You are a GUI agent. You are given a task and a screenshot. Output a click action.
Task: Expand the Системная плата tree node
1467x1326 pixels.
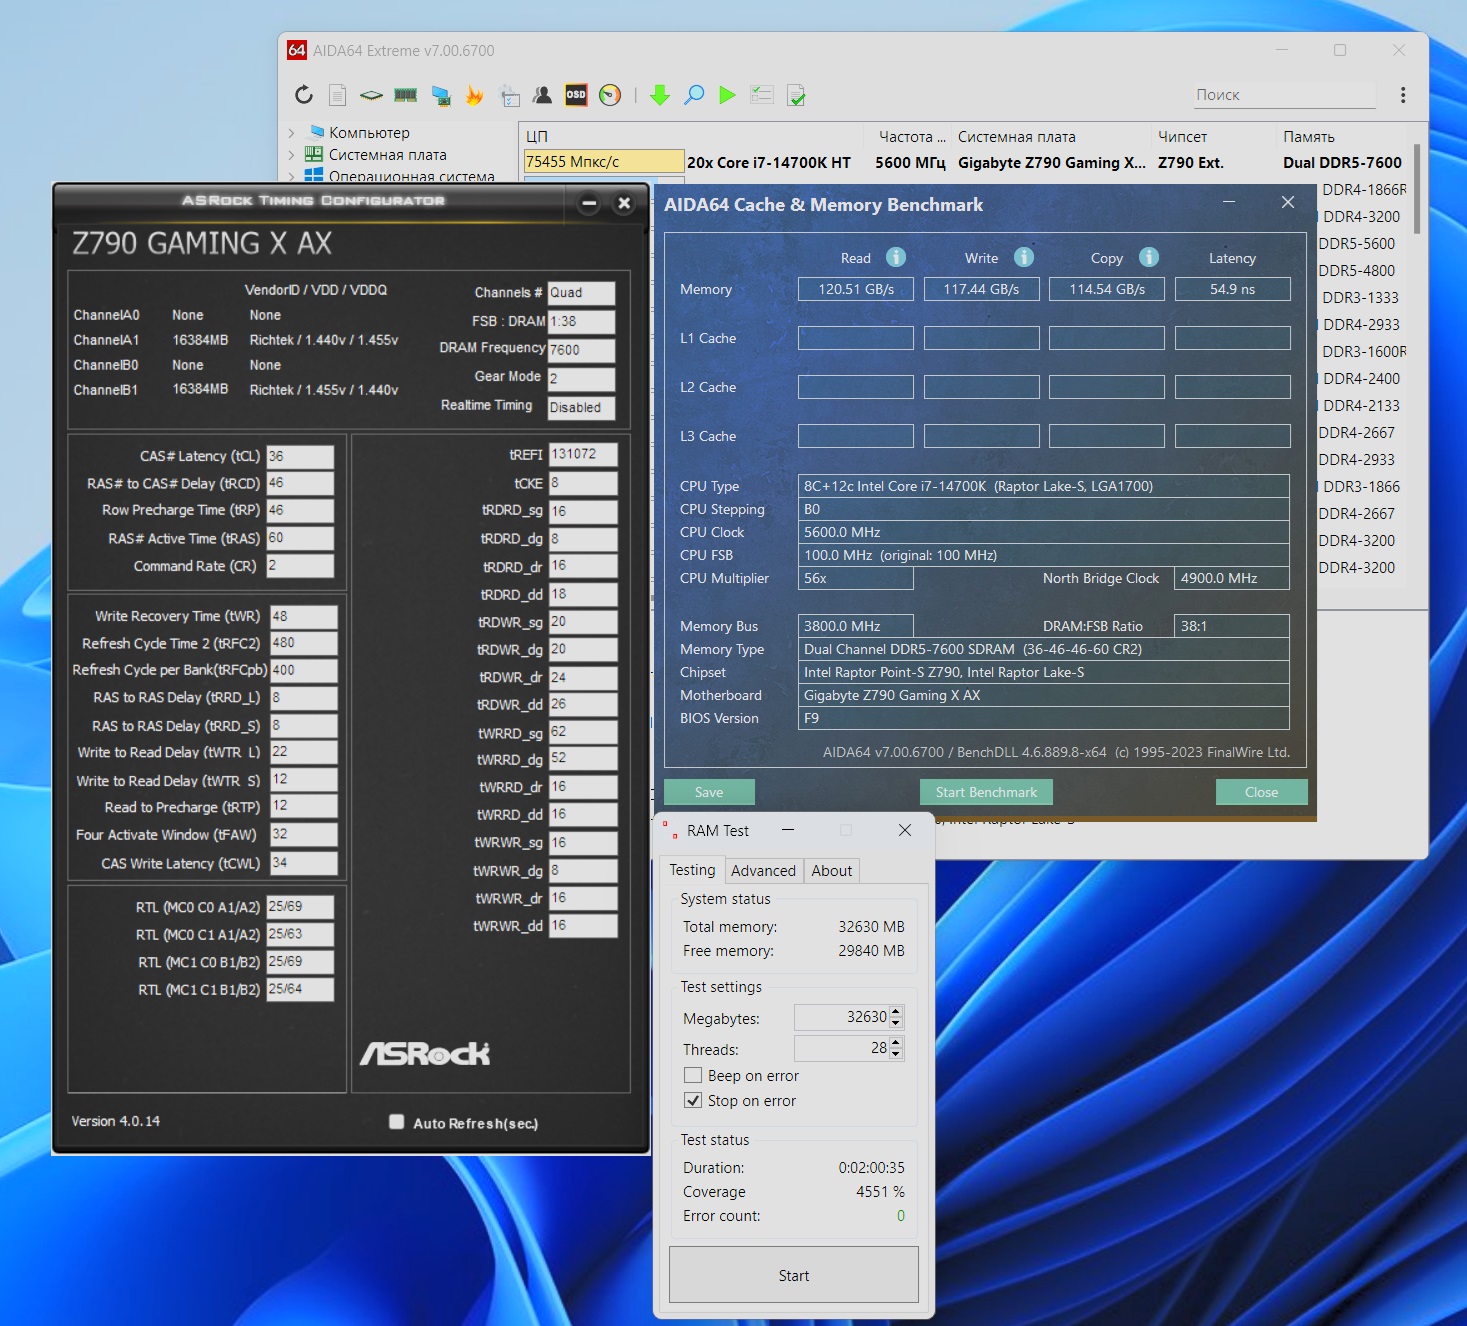coord(291,155)
